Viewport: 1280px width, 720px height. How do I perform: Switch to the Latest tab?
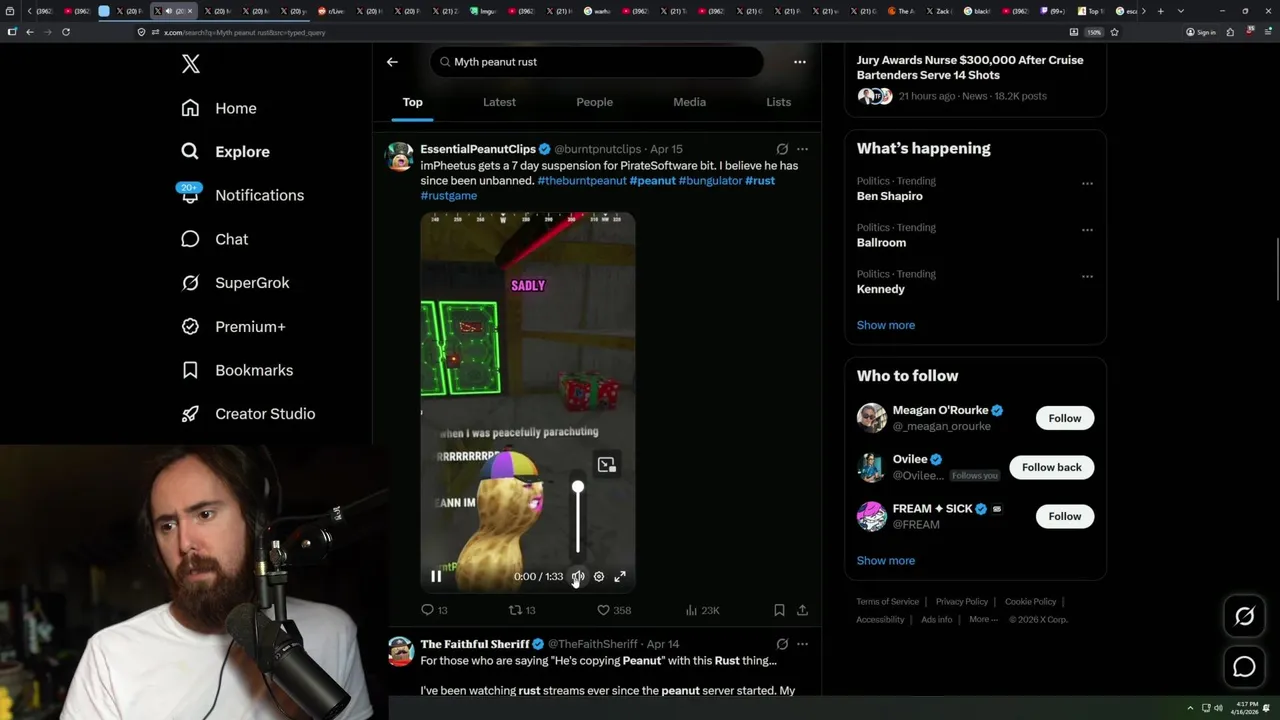coord(499,102)
